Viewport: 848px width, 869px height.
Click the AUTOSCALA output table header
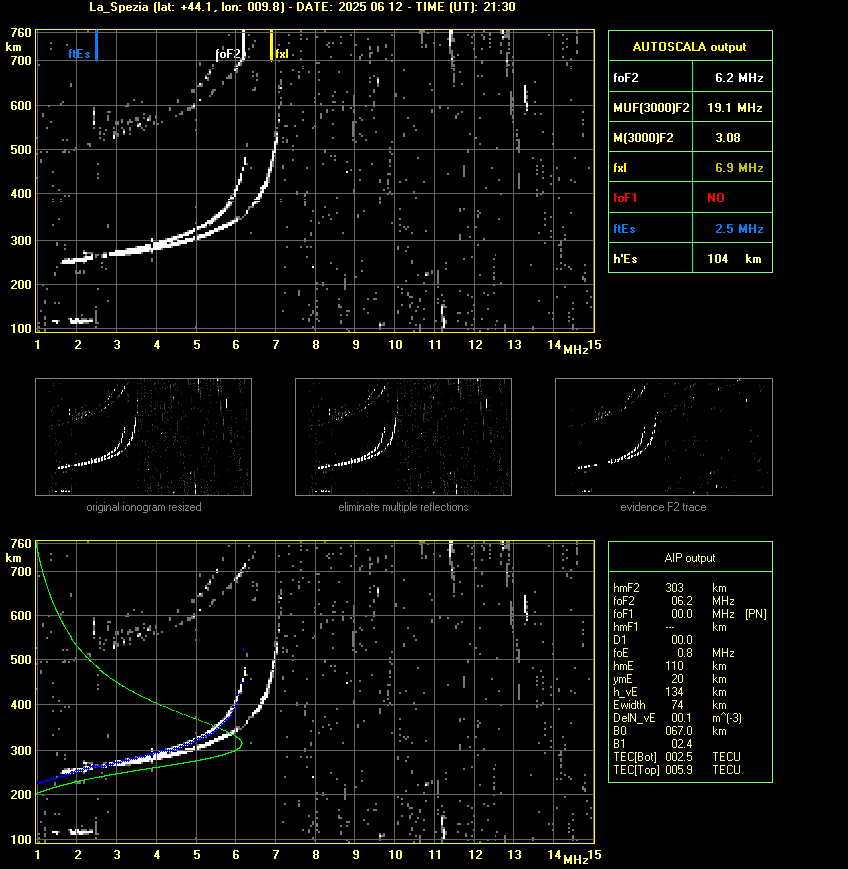[690, 47]
